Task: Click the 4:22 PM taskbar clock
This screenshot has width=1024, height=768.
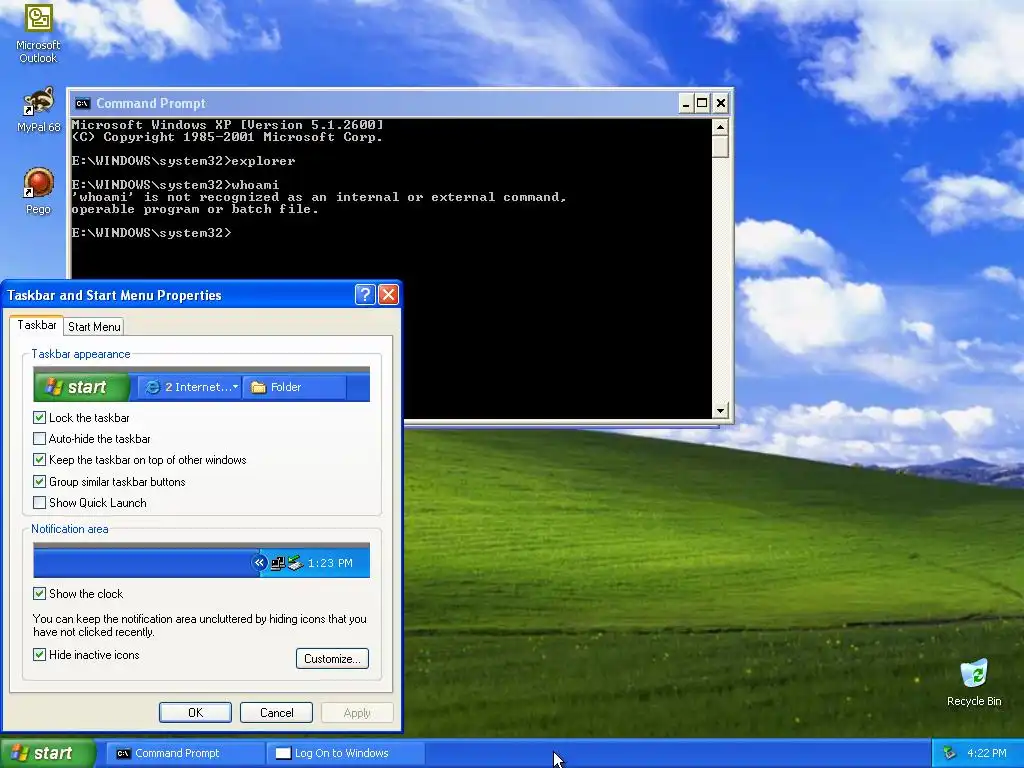Action: tap(986, 753)
